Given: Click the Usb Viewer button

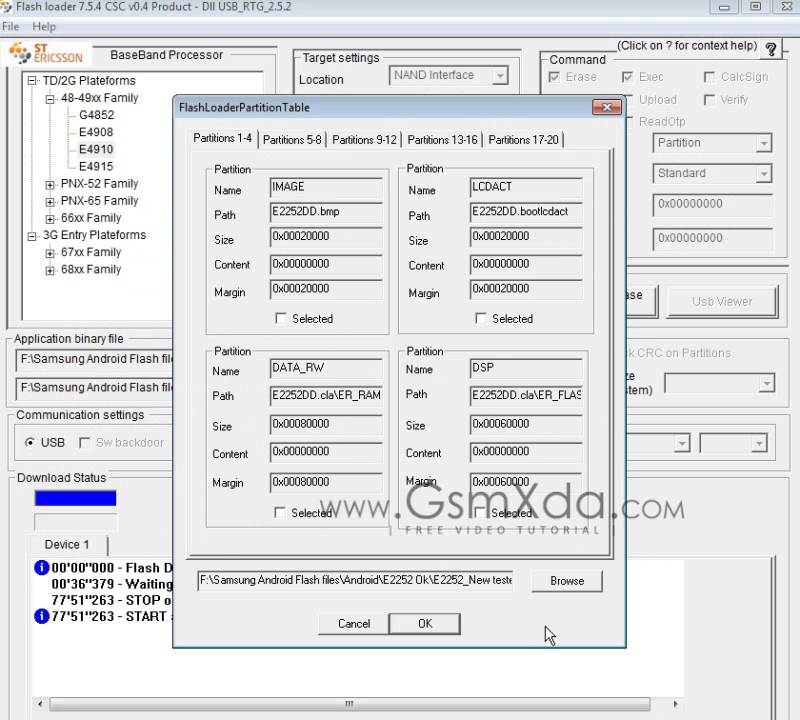Looking at the screenshot, I should coord(722,302).
